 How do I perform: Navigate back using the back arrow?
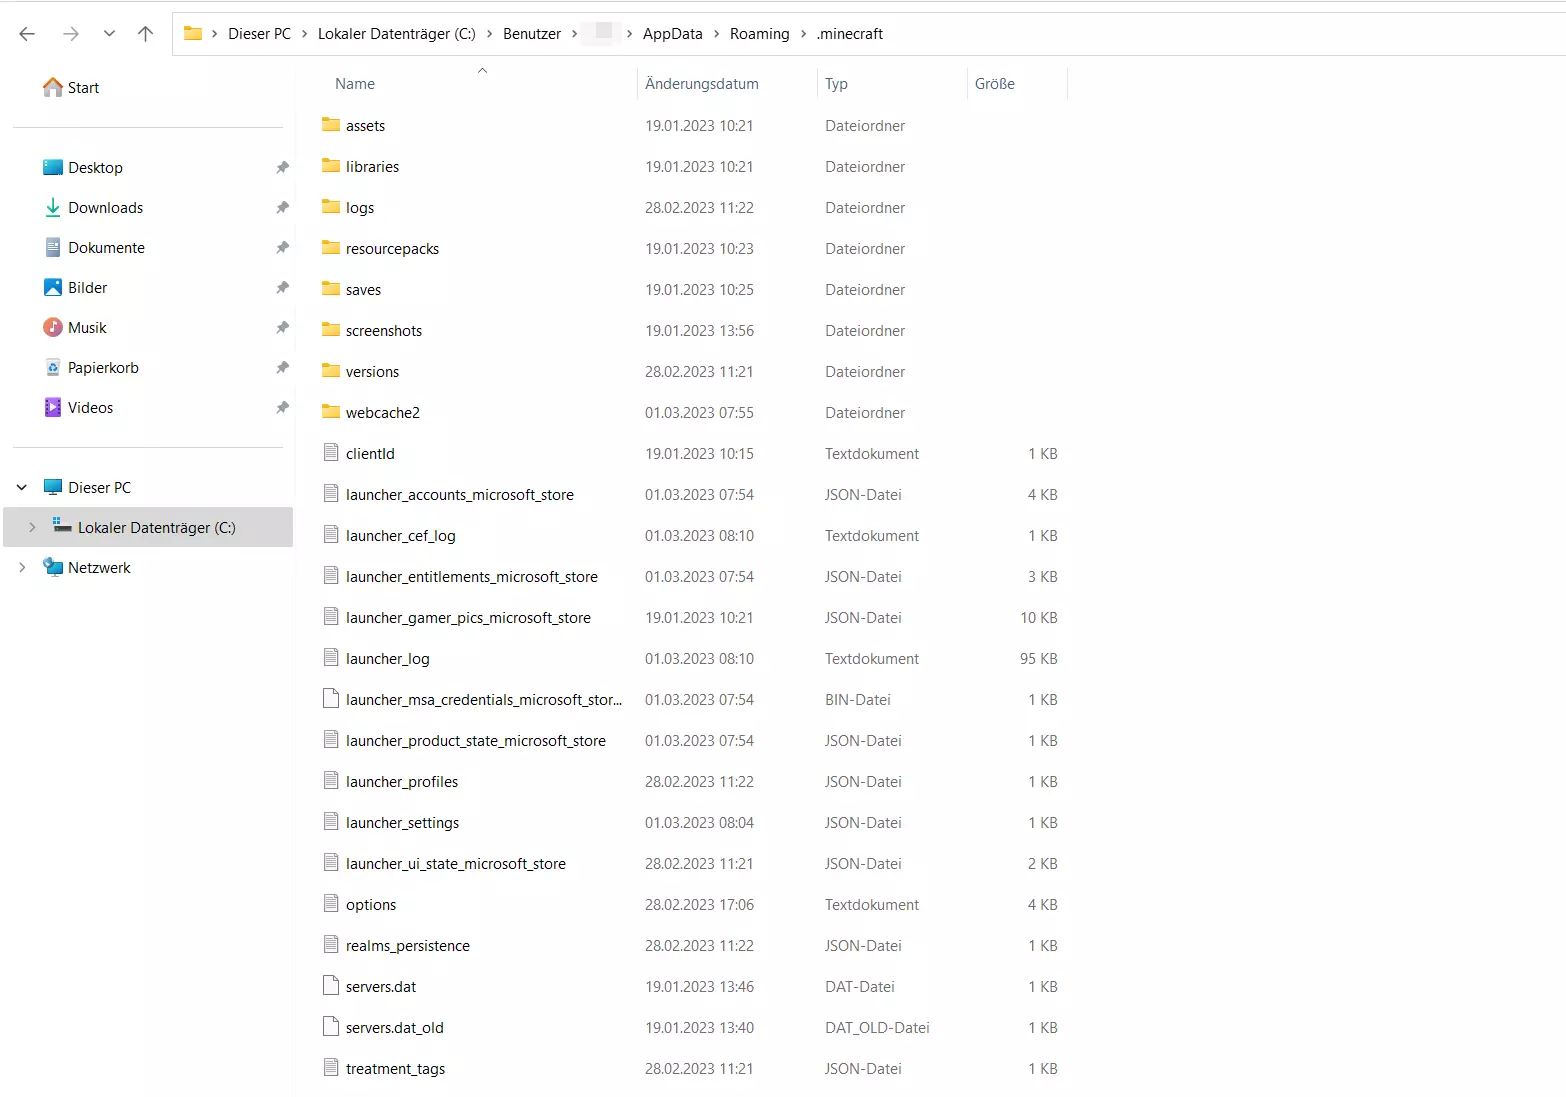(27, 33)
